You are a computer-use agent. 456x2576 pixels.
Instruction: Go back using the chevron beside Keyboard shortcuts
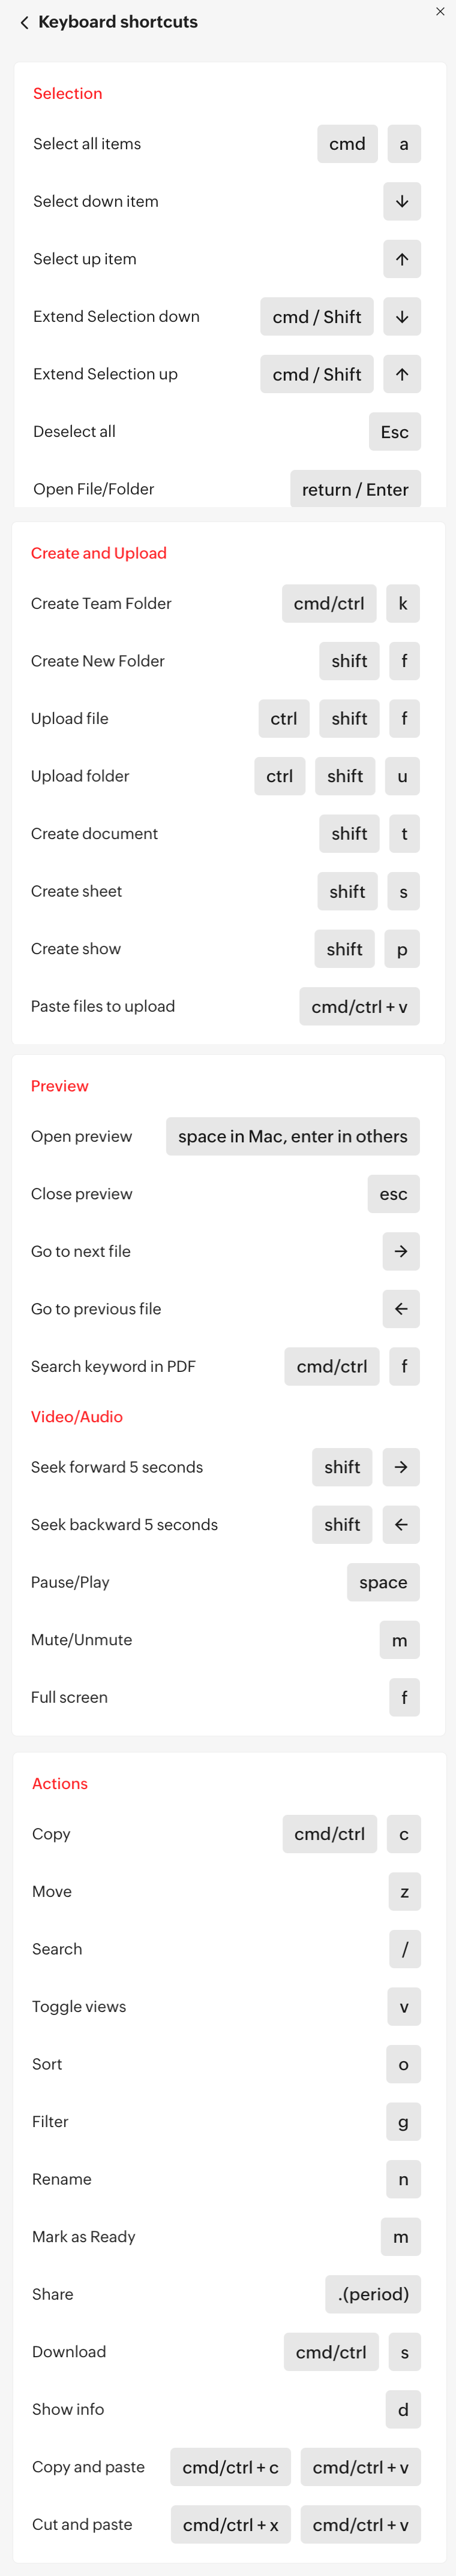click(x=24, y=22)
